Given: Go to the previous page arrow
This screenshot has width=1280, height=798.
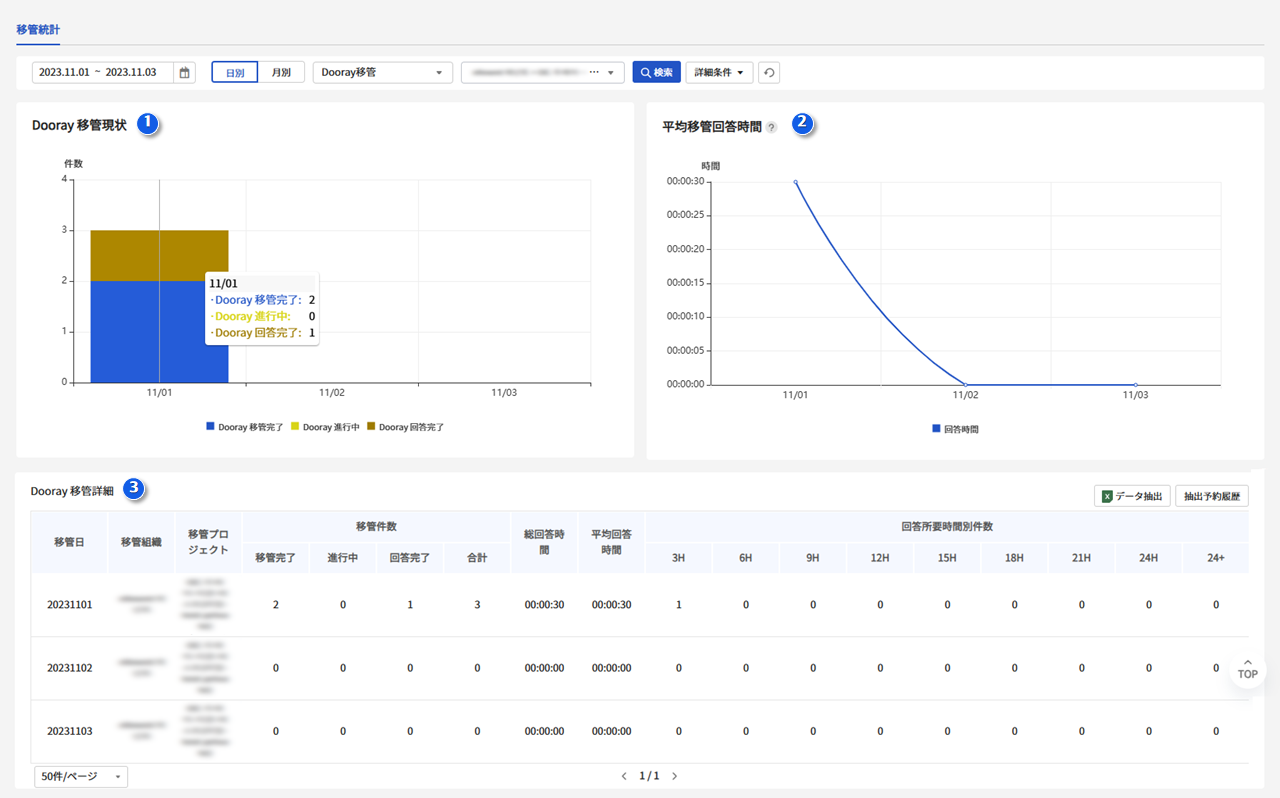Looking at the screenshot, I should [625, 776].
